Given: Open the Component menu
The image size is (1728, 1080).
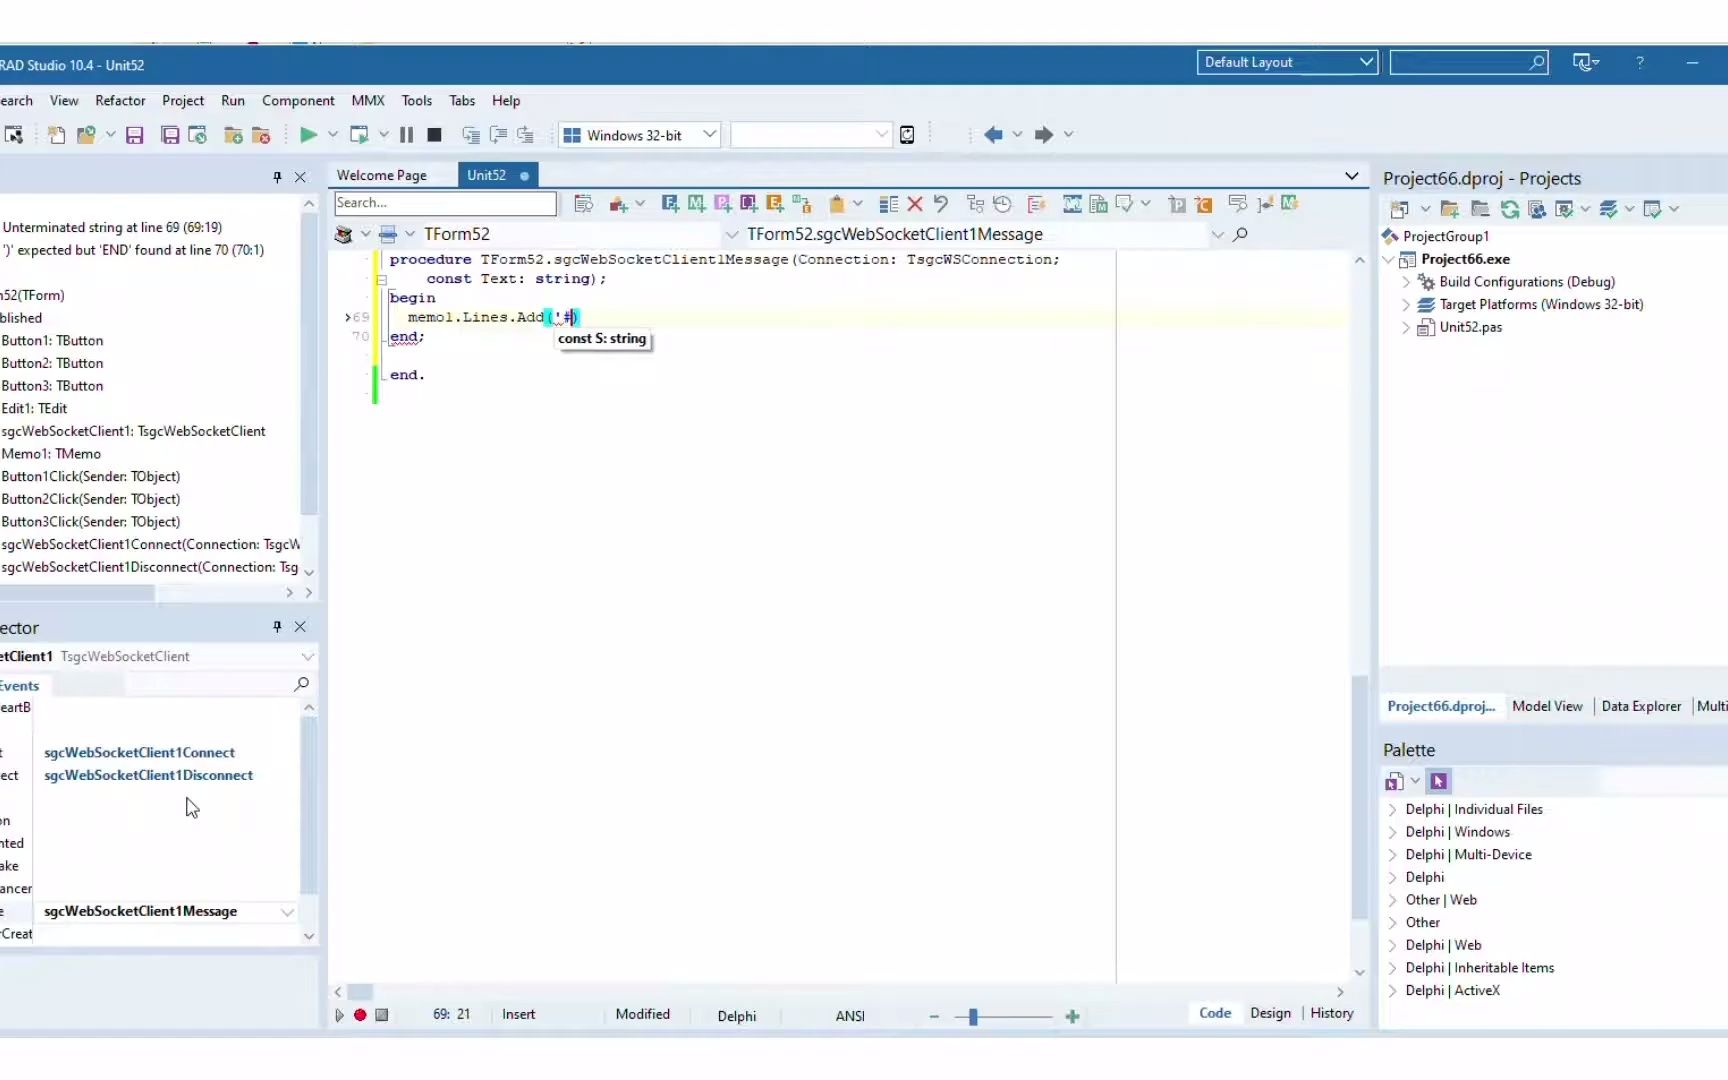Looking at the screenshot, I should pos(298,101).
